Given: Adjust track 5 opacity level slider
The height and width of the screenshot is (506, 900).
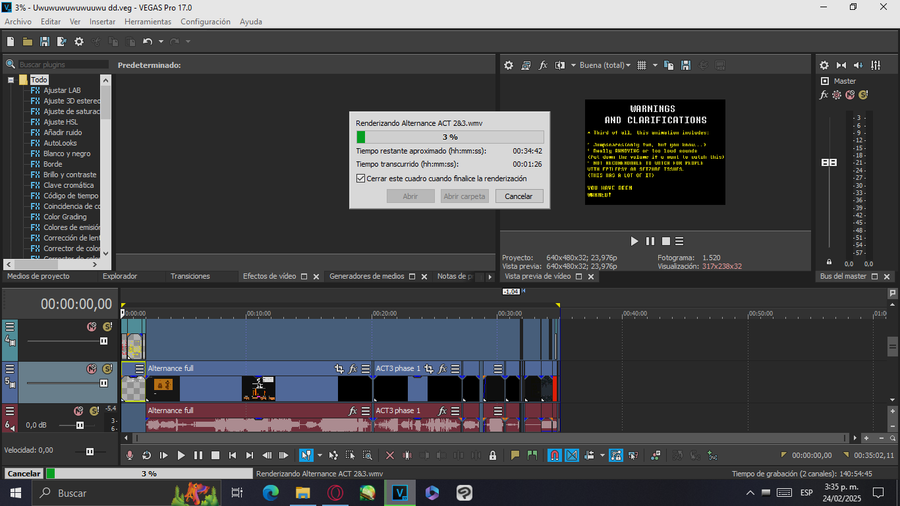Looking at the screenshot, I should (103, 383).
